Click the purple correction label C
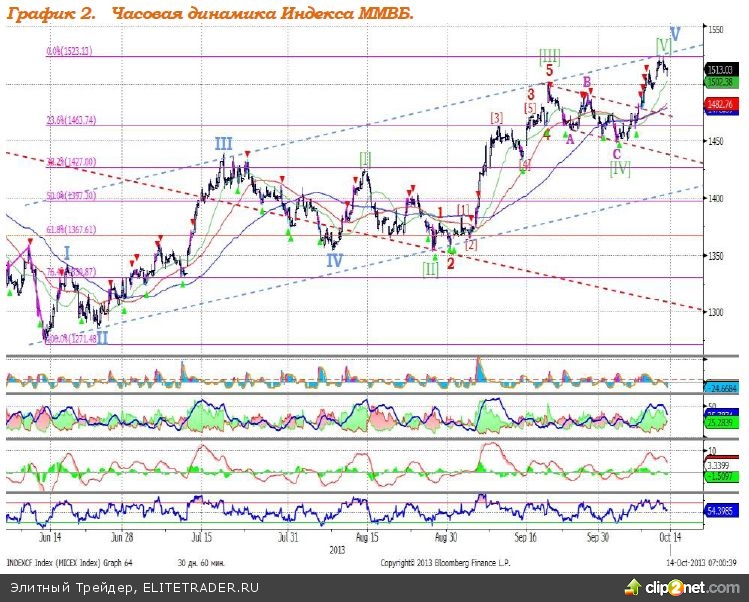Viewport: 749px width, 602px height. point(617,154)
